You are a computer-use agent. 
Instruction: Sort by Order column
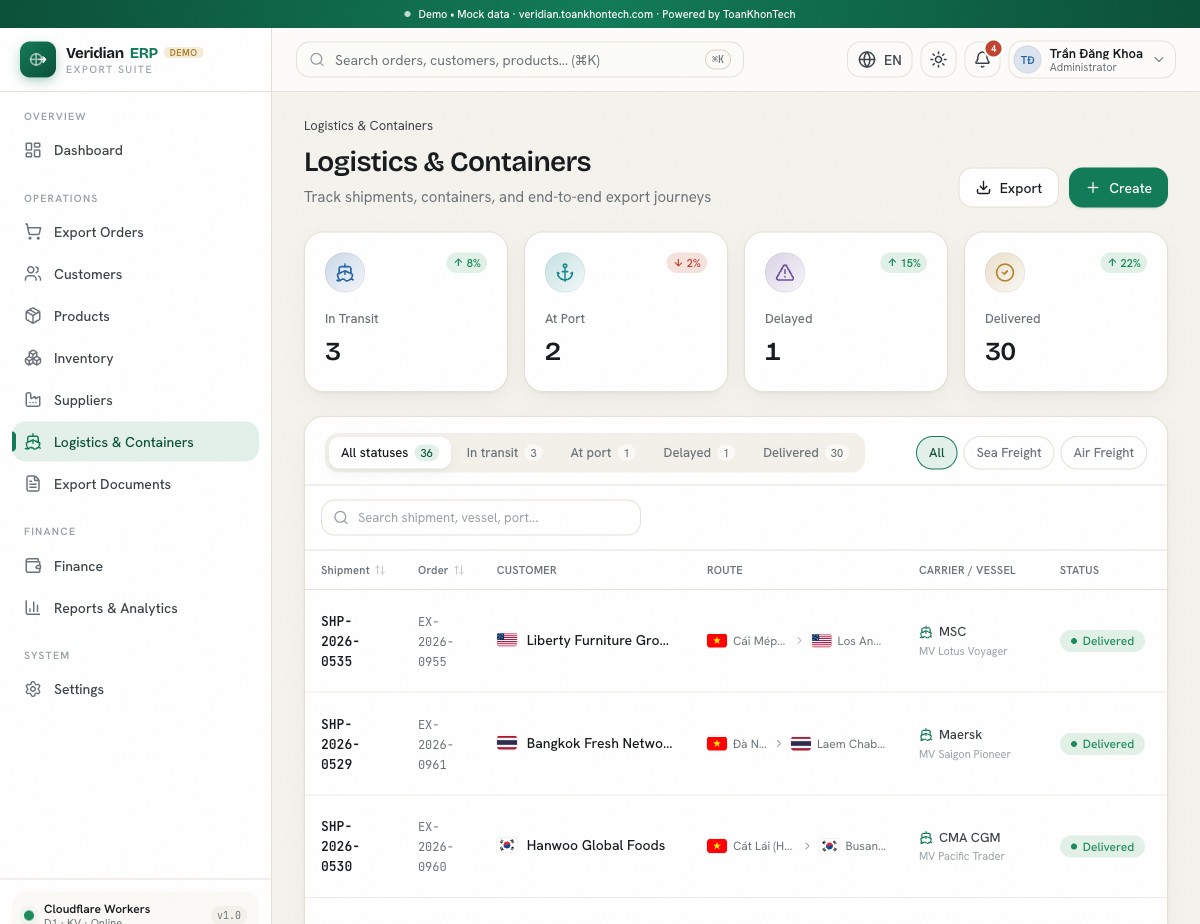point(441,570)
